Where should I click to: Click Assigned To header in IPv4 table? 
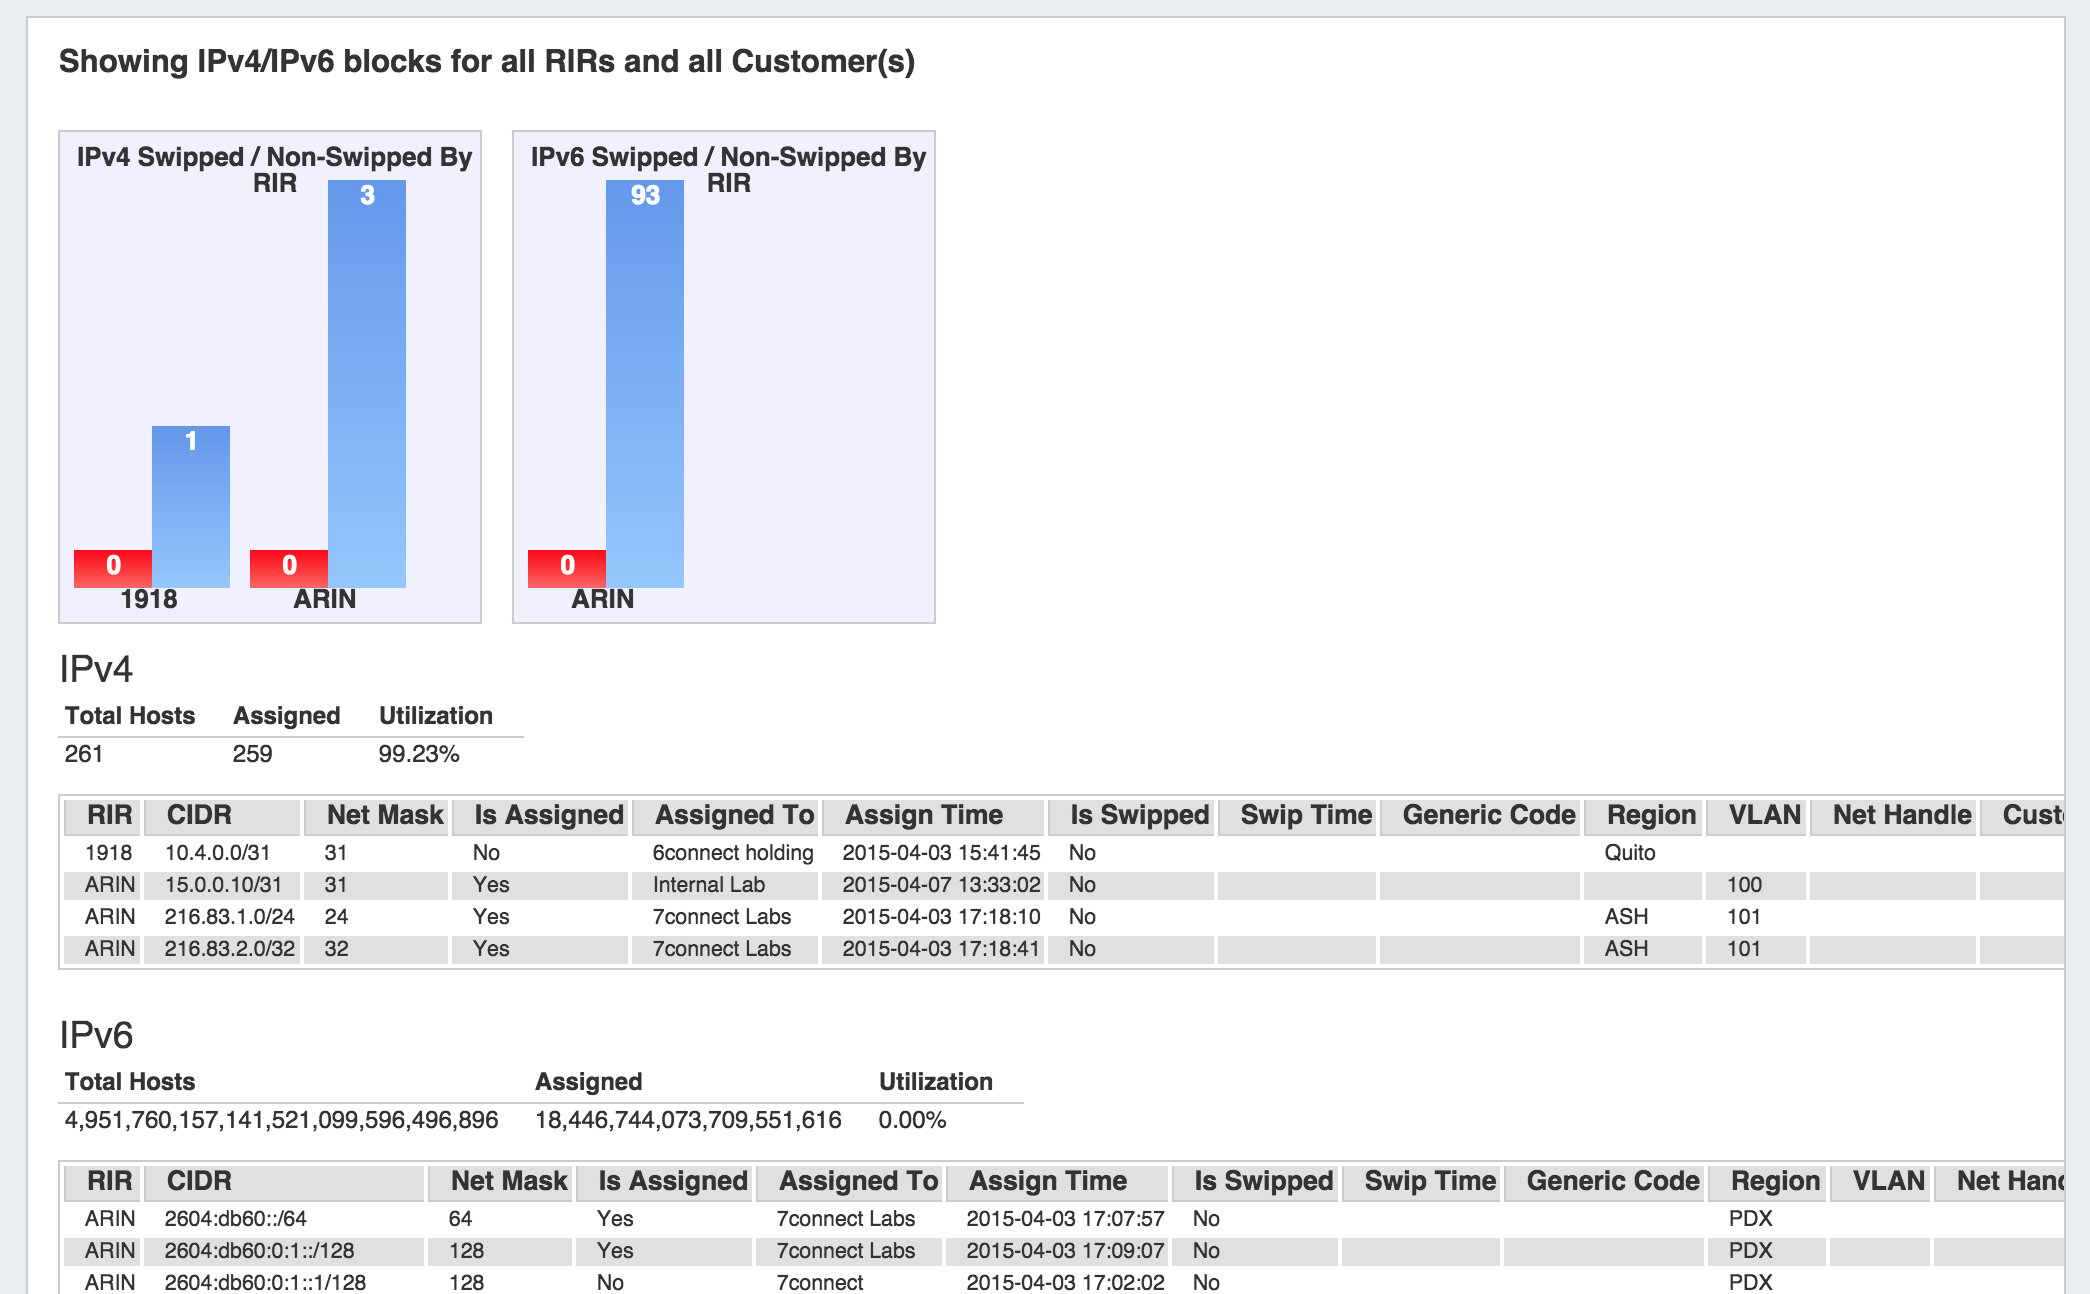coord(734,815)
